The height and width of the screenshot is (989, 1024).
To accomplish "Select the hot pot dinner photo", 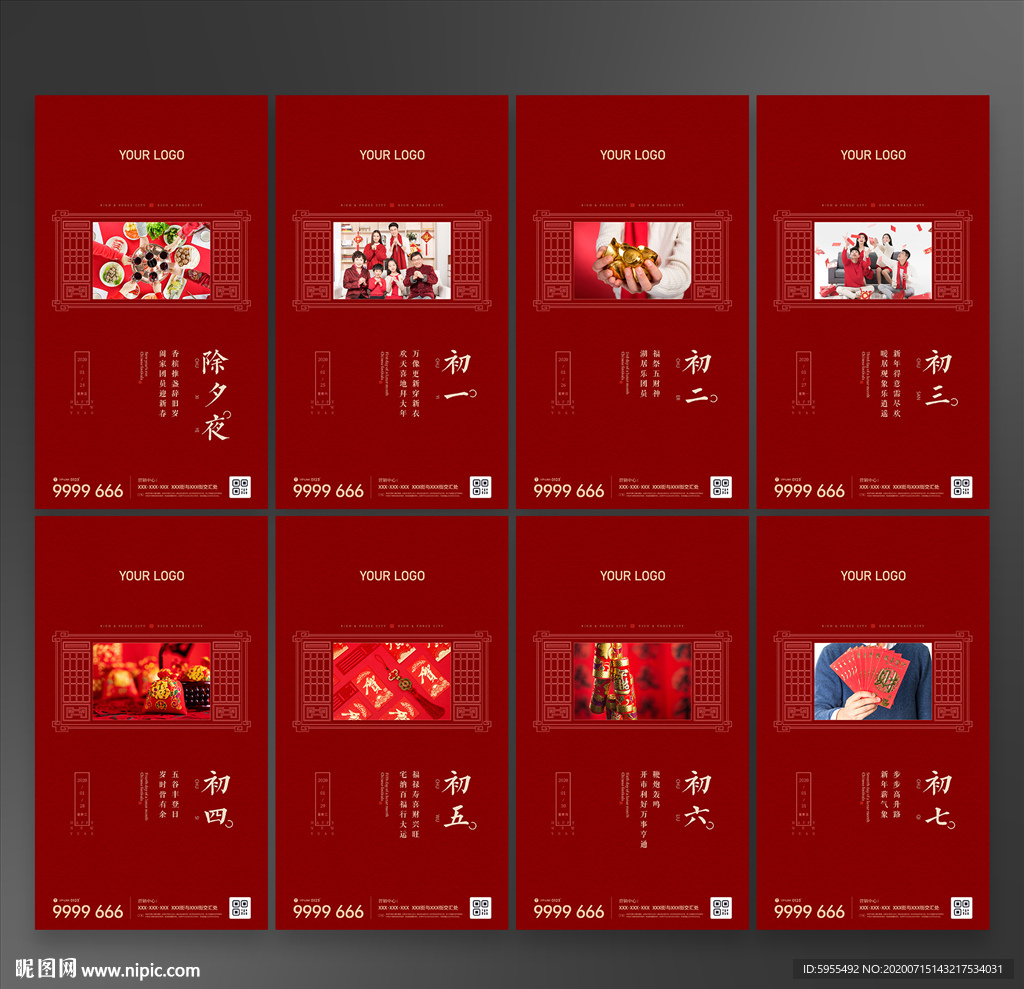I will click(152, 261).
